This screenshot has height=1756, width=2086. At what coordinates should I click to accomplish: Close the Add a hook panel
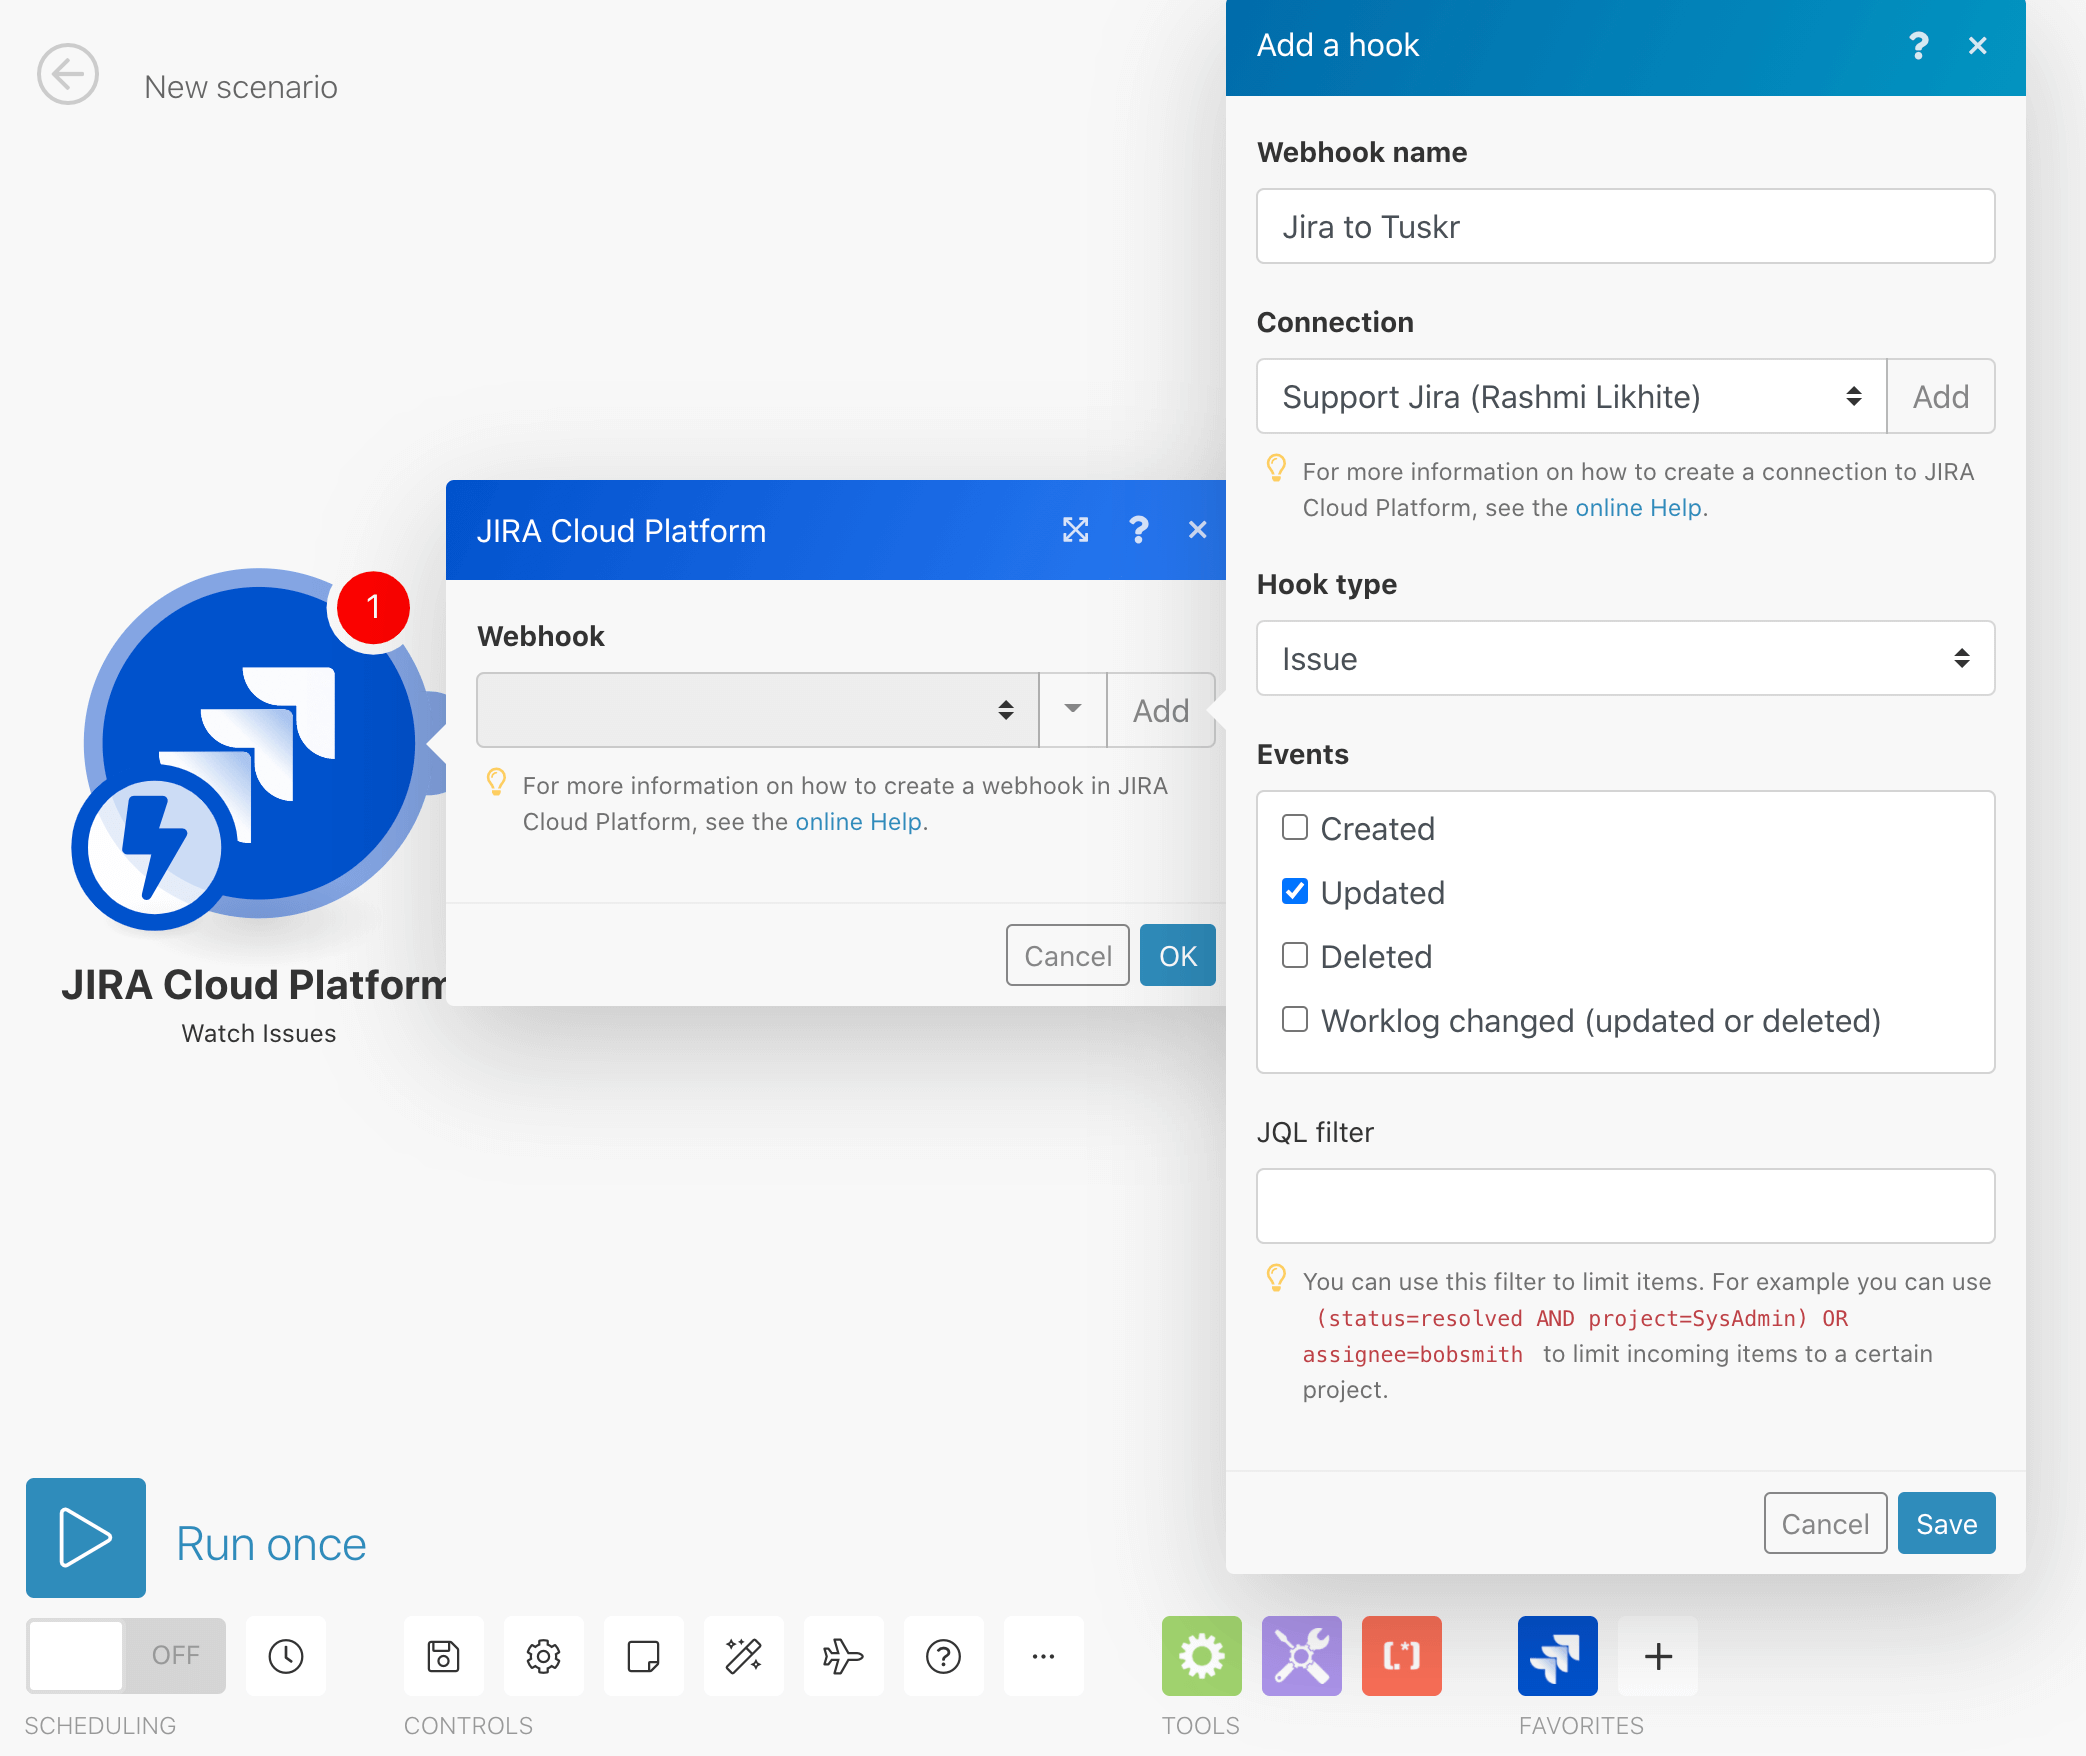tap(1977, 46)
